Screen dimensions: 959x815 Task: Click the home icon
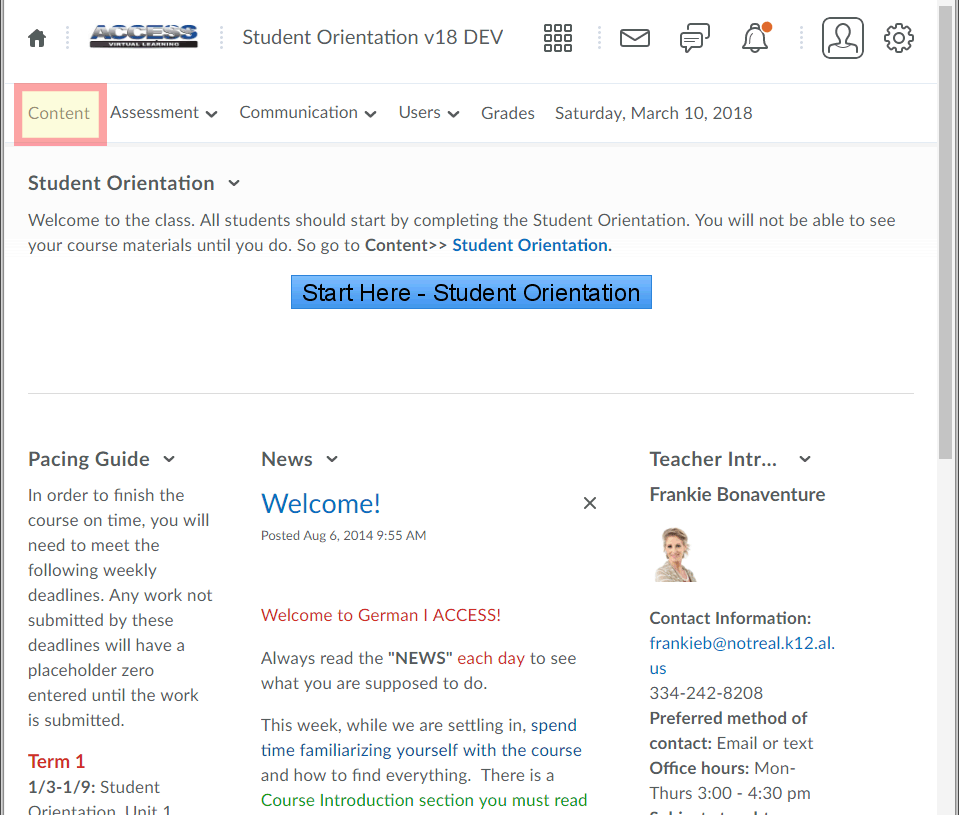click(x=37, y=39)
